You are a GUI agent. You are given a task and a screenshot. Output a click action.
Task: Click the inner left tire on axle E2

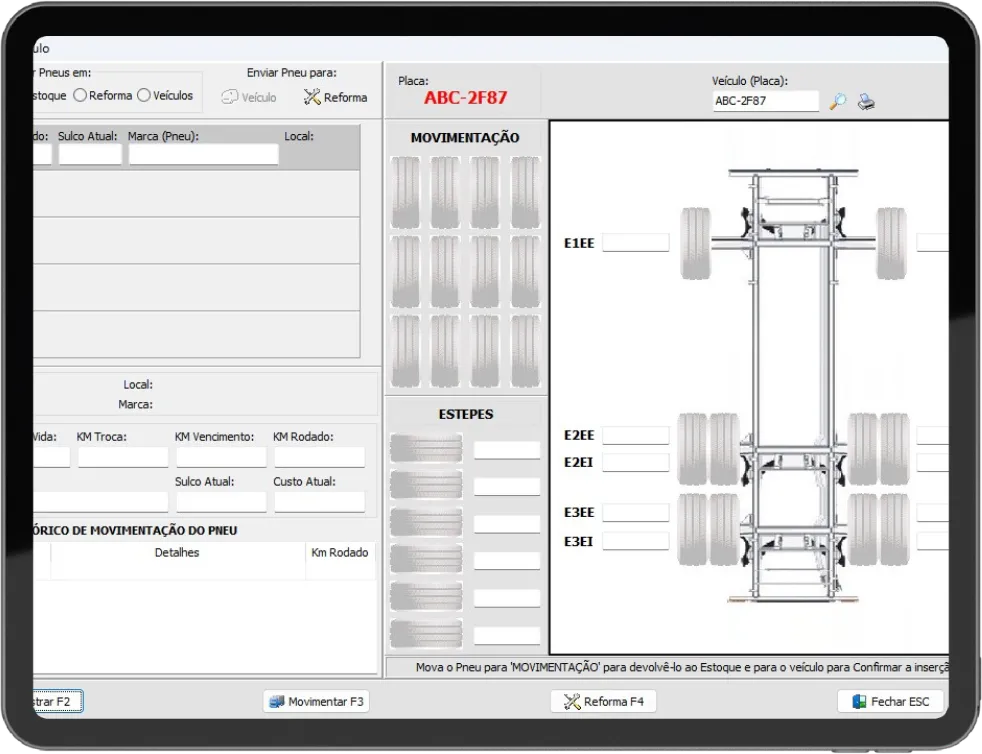coord(725,449)
